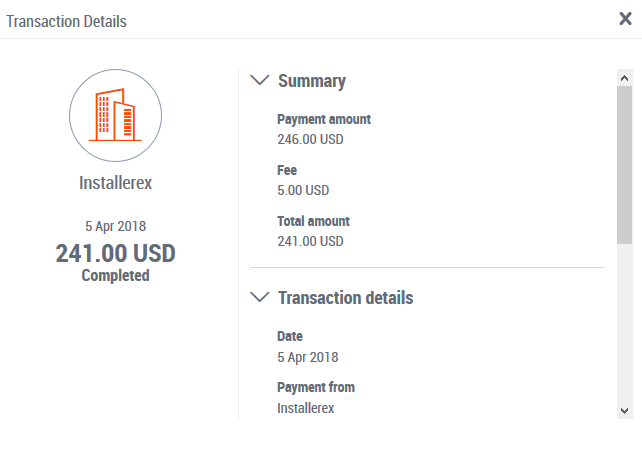Click the Payment amount value 246.00 USD
This screenshot has height=463, width=642.
[x=310, y=139]
